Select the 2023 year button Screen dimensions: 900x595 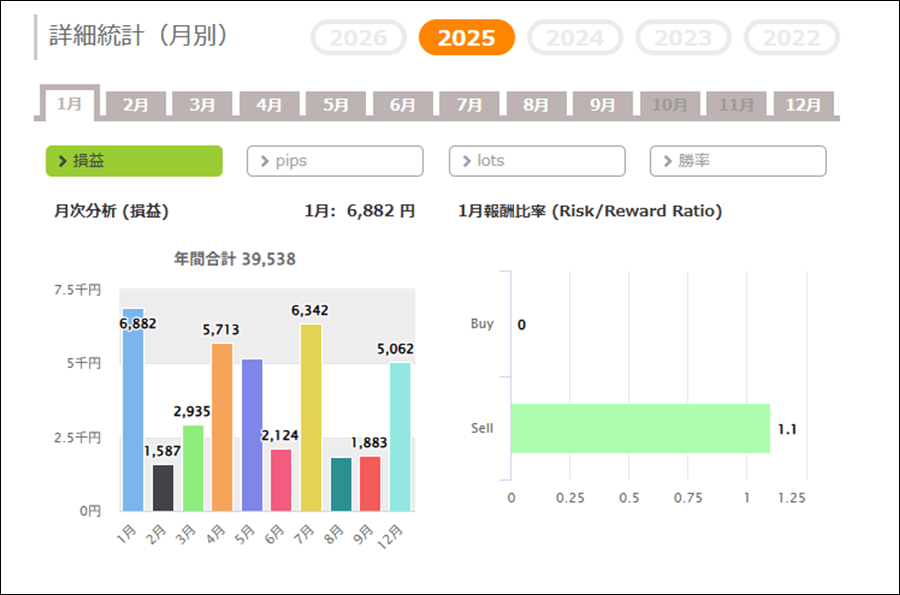(683, 38)
